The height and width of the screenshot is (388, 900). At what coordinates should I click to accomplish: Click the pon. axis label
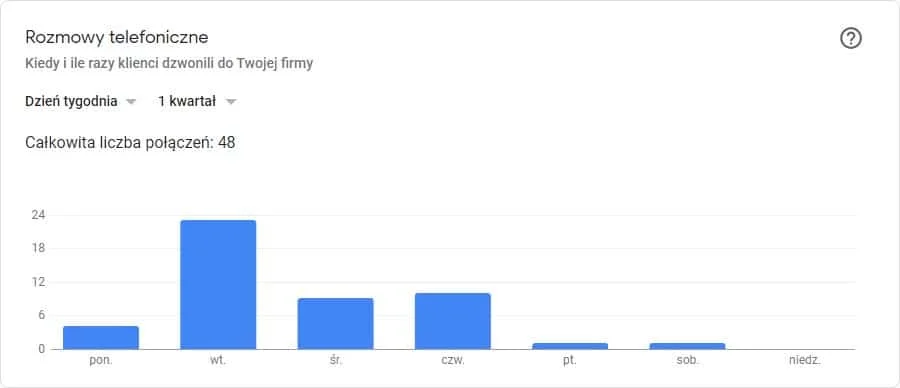[x=101, y=362]
